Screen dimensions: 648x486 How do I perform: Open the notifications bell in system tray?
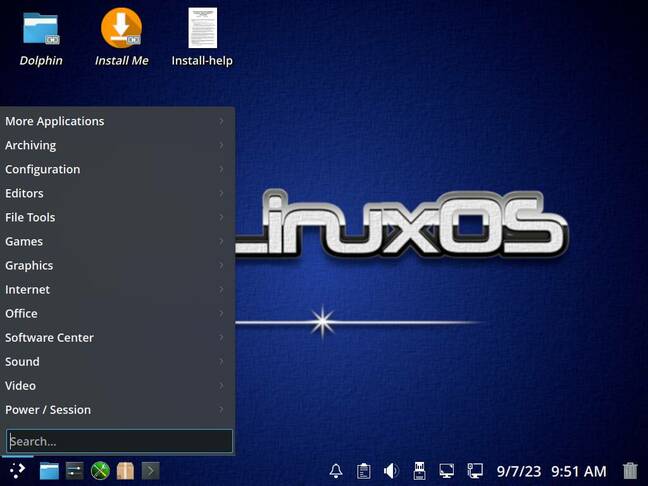click(x=336, y=471)
